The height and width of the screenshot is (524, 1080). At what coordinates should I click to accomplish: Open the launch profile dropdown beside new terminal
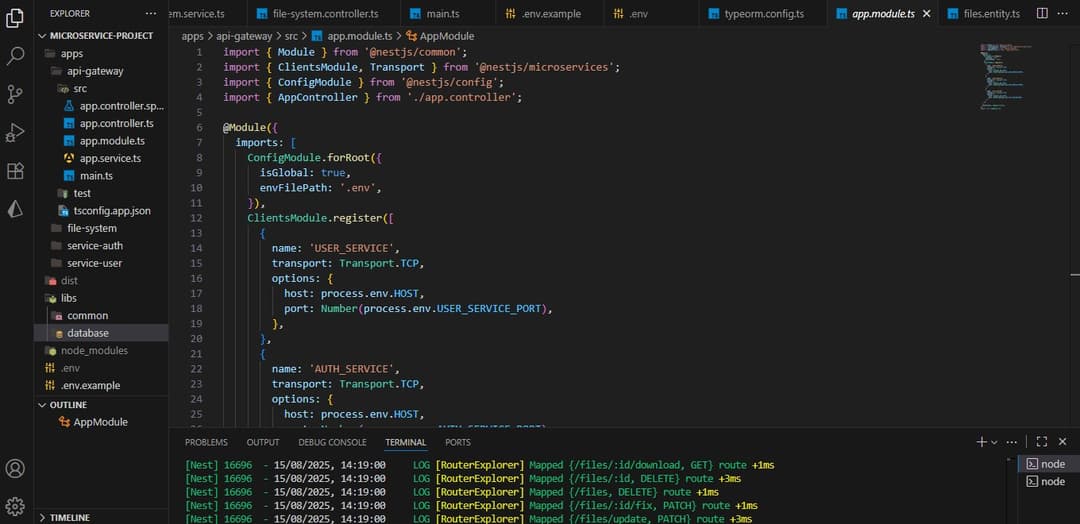click(x=994, y=442)
